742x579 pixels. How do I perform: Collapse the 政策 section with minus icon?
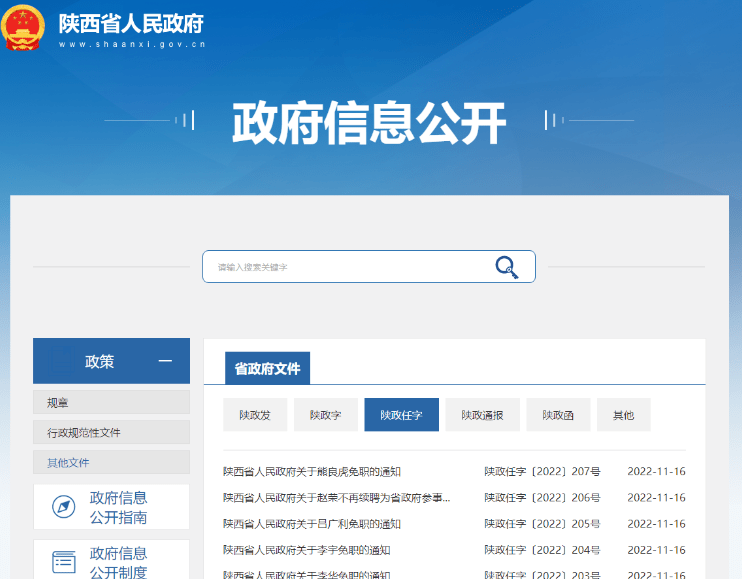pyautogui.click(x=165, y=361)
